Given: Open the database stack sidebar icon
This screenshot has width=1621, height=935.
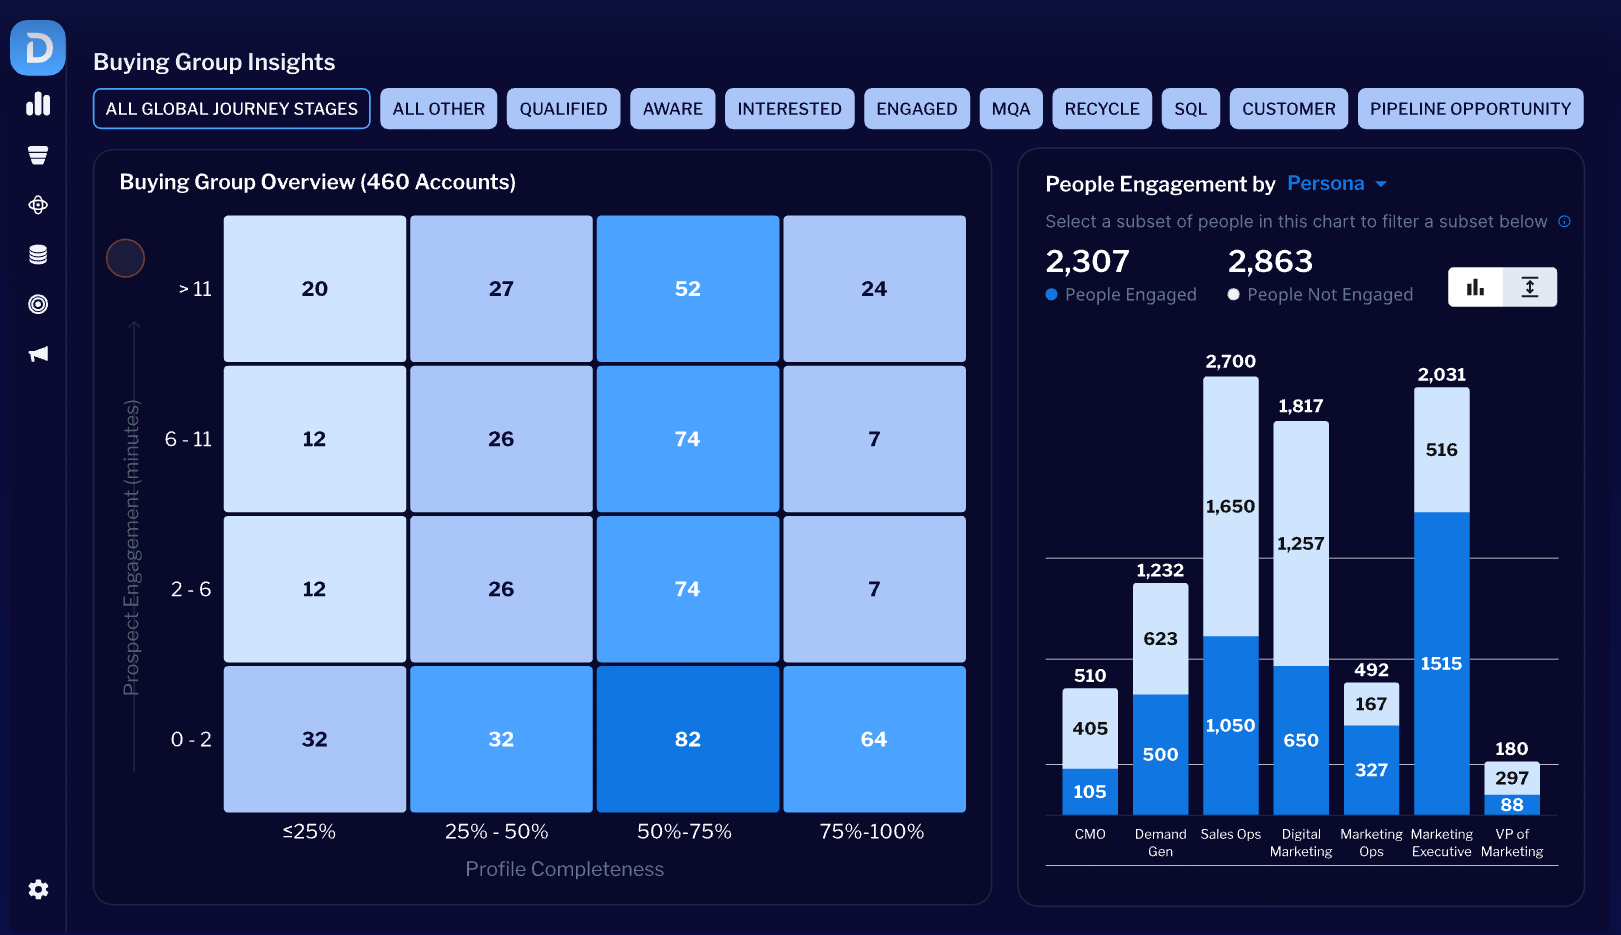Looking at the screenshot, I should click(x=38, y=255).
